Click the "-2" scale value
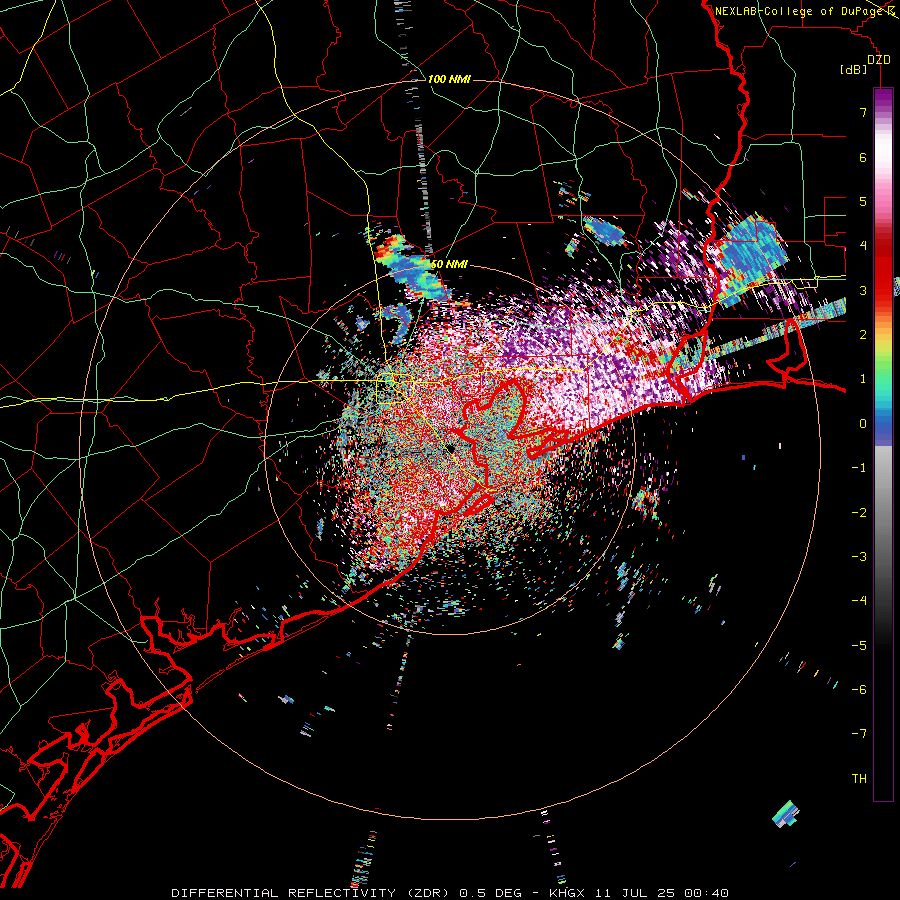This screenshot has width=900, height=900. coord(859,513)
